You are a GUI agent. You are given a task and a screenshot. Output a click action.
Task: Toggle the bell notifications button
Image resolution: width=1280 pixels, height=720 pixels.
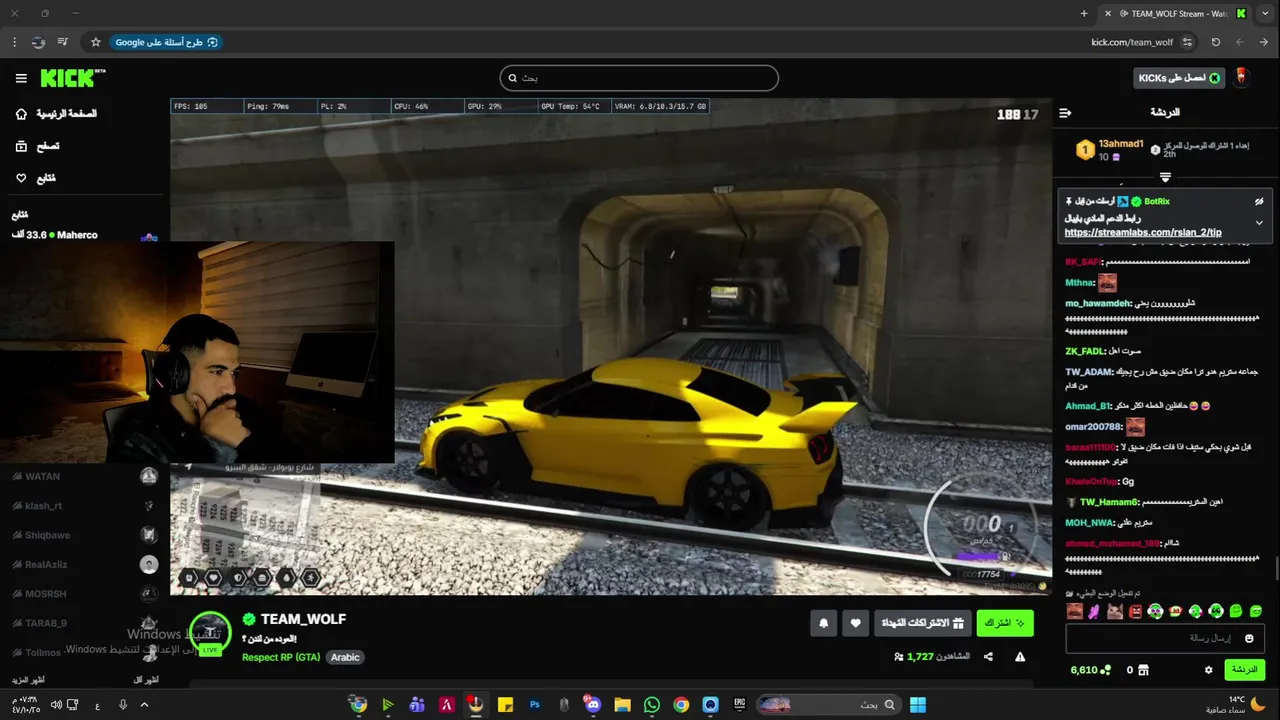[824, 623]
